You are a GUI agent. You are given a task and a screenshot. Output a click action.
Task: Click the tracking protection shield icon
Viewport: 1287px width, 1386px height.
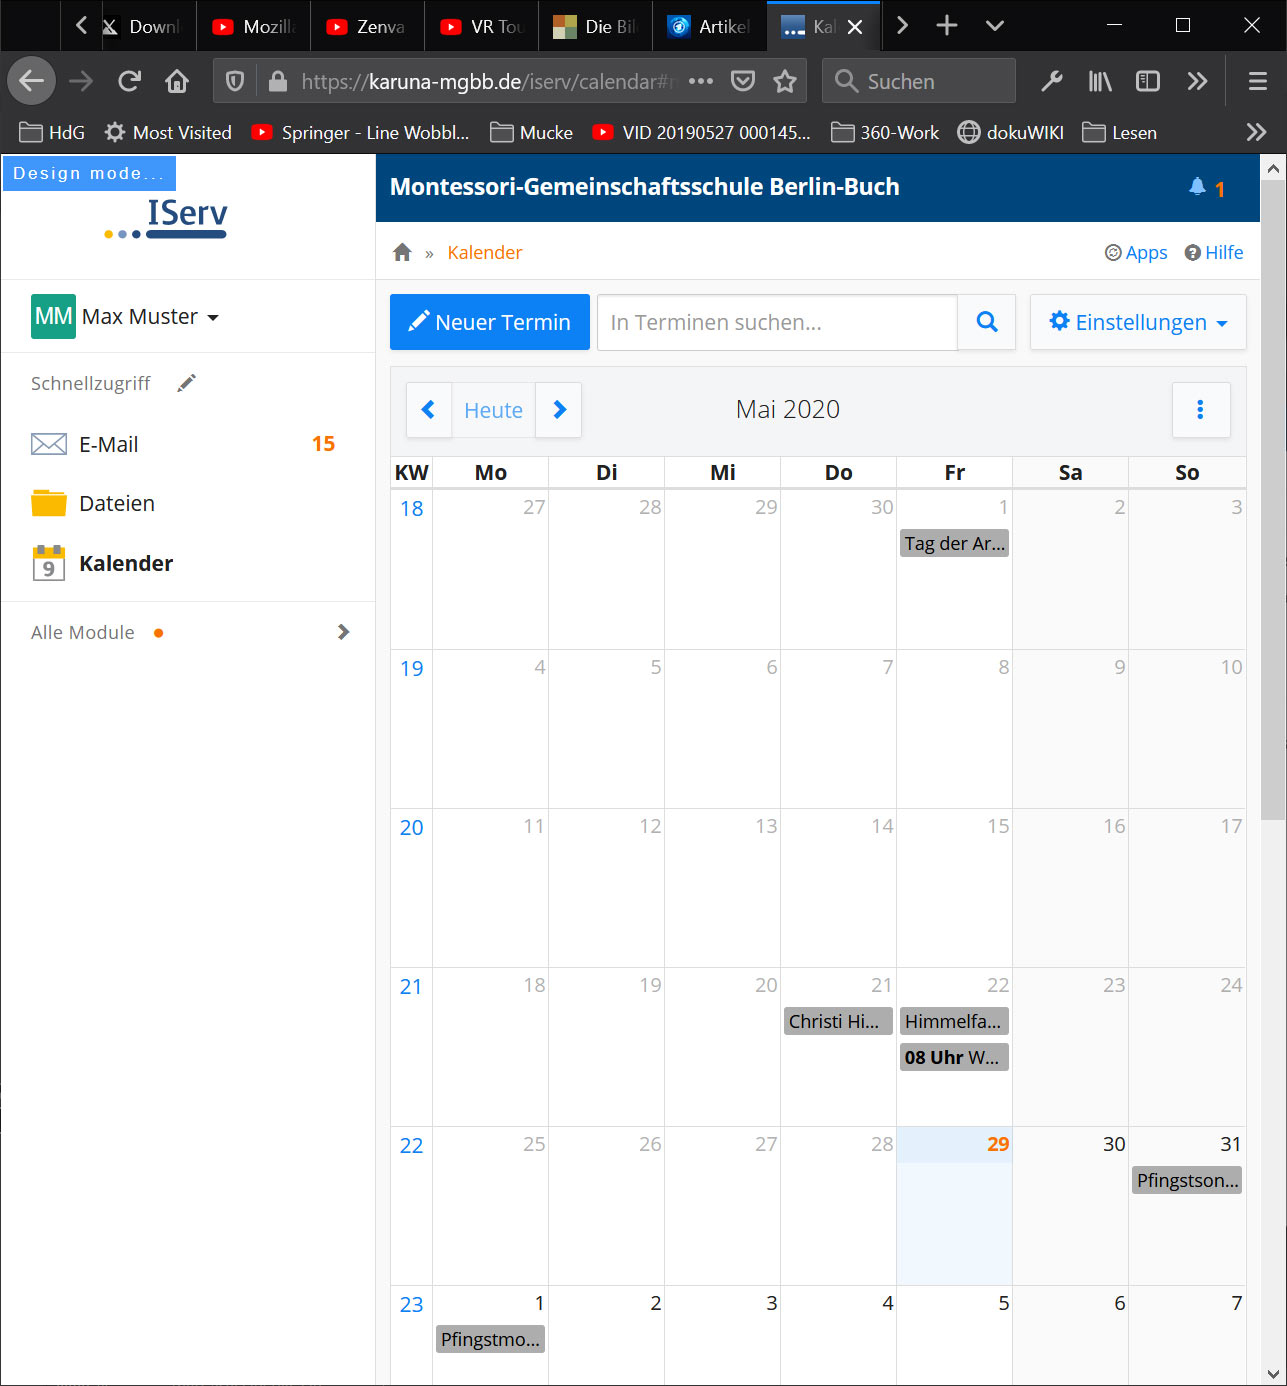[x=235, y=81]
